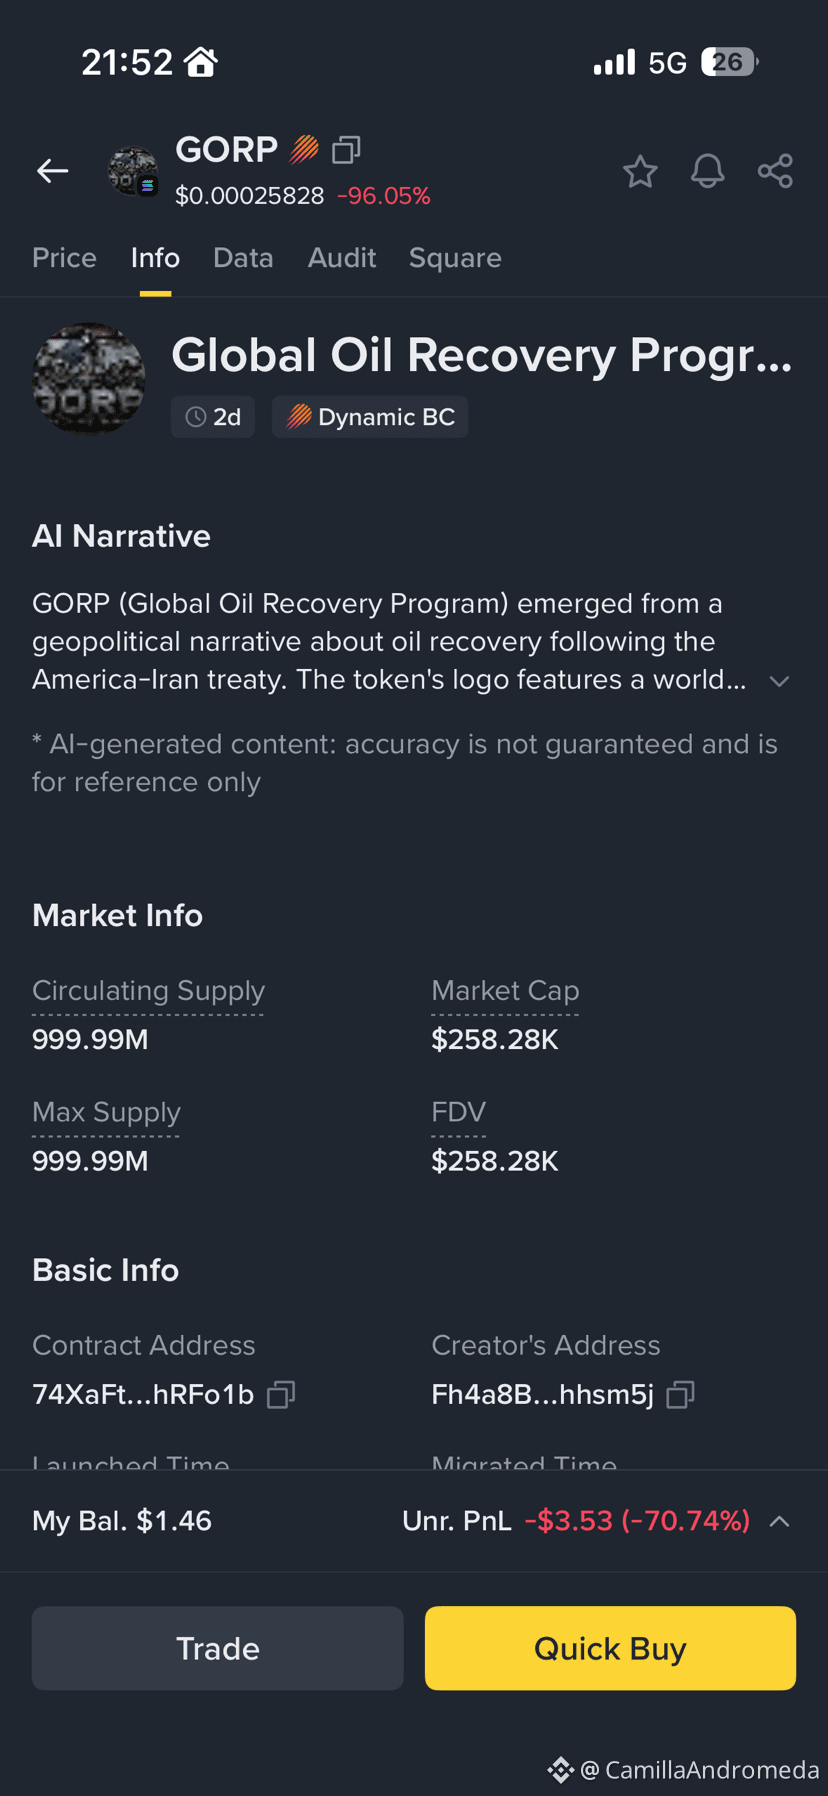The width and height of the screenshot is (828, 1796).
Task: Expand the AI Narrative text chevron
Action: coord(779,681)
